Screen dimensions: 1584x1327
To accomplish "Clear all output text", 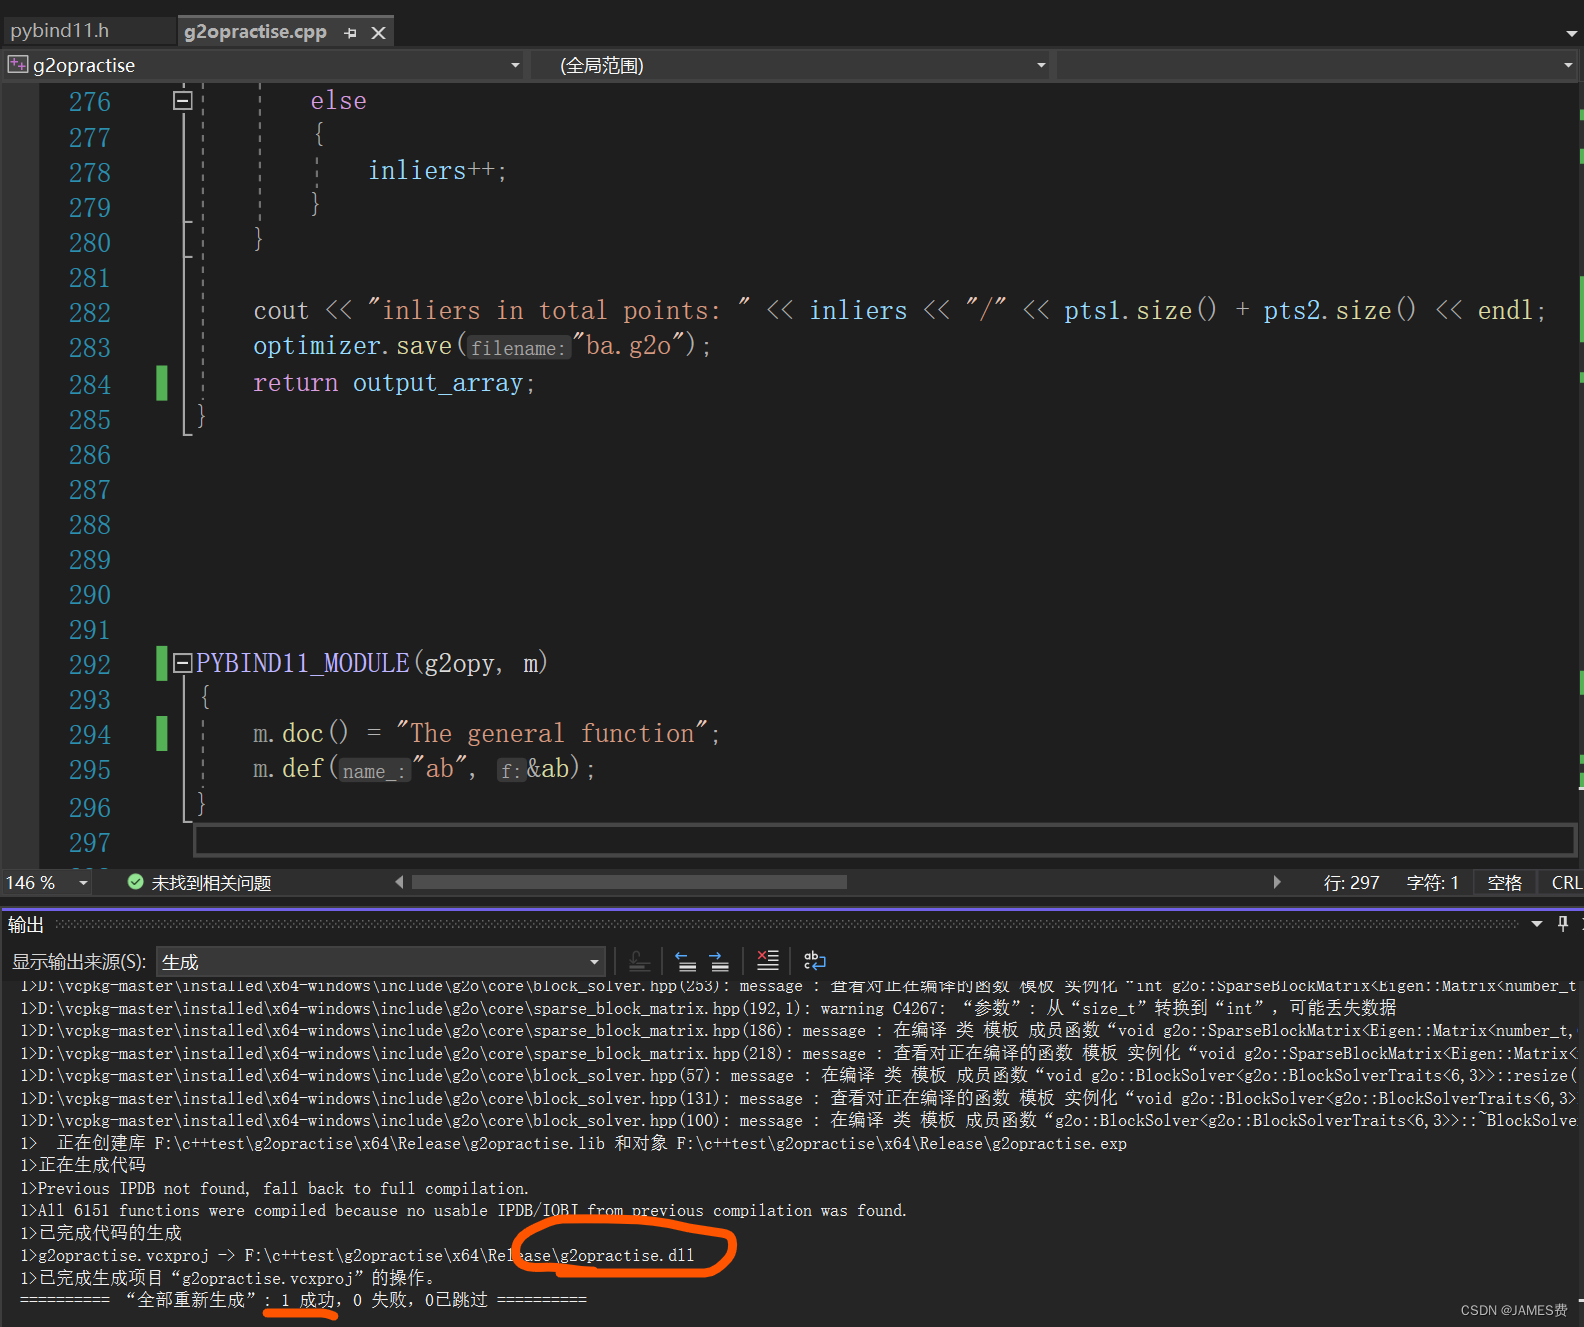I will pyautogui.click(x=768, y=961).
